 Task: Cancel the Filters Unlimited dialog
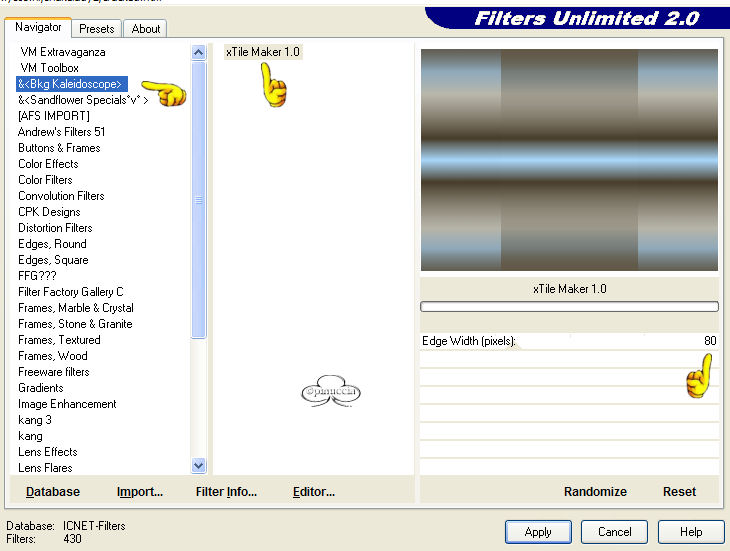pos(615,532)
